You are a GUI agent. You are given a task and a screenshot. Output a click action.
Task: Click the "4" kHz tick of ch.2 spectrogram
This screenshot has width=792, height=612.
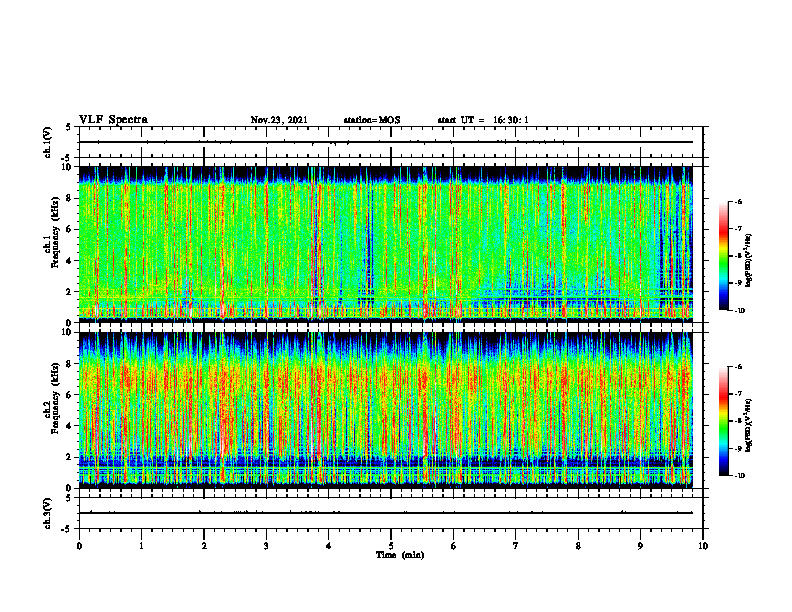pyautogui.click(x=70, y=426)
